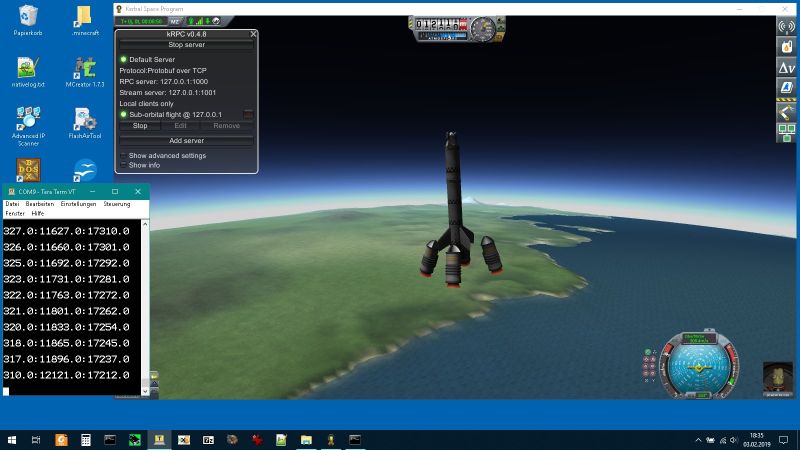Expand hidden system tray icons chevron
Viewport: 800px width, 450px height.
pyautogui.click(x=698, y=440)
